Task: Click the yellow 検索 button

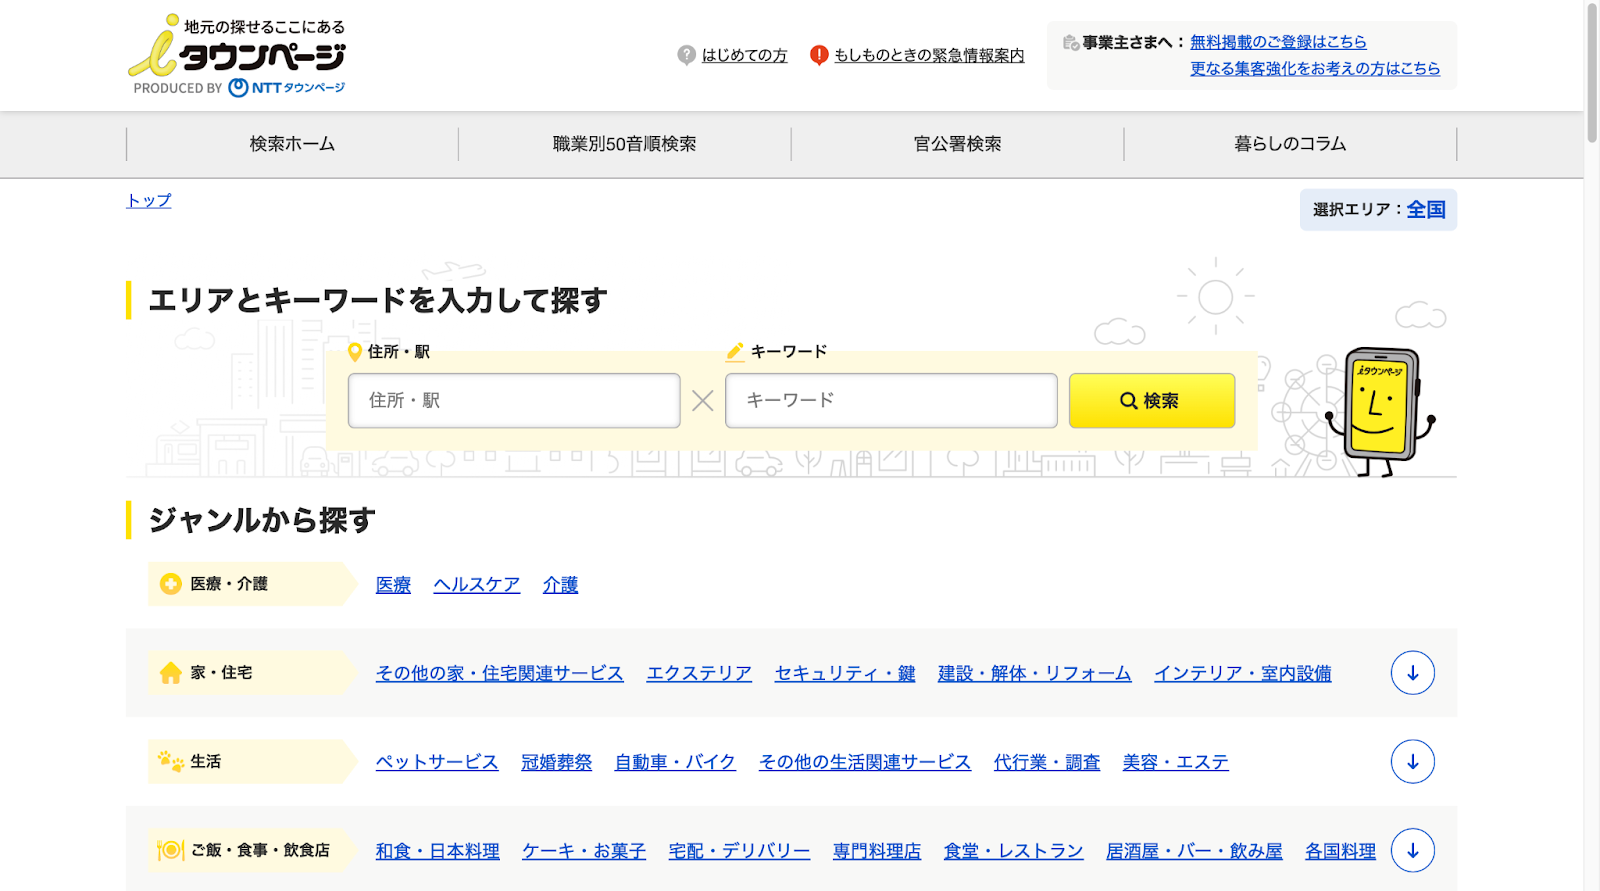Action: (x=1152, y=401)
